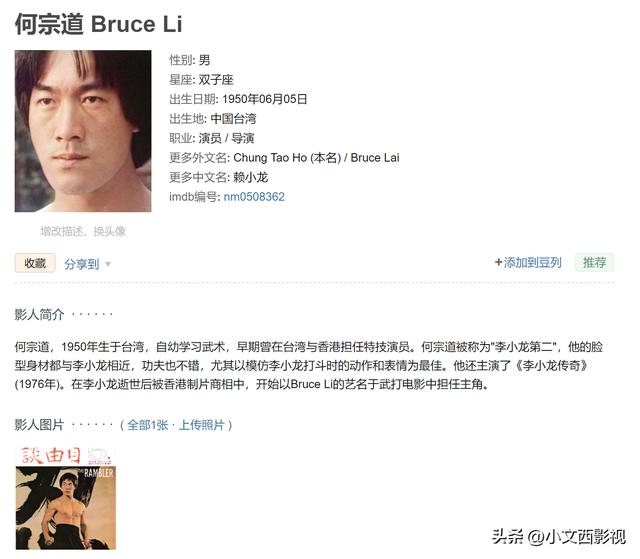Click the 上传照片 upload link
640x559 pixels.
[202, 425]
